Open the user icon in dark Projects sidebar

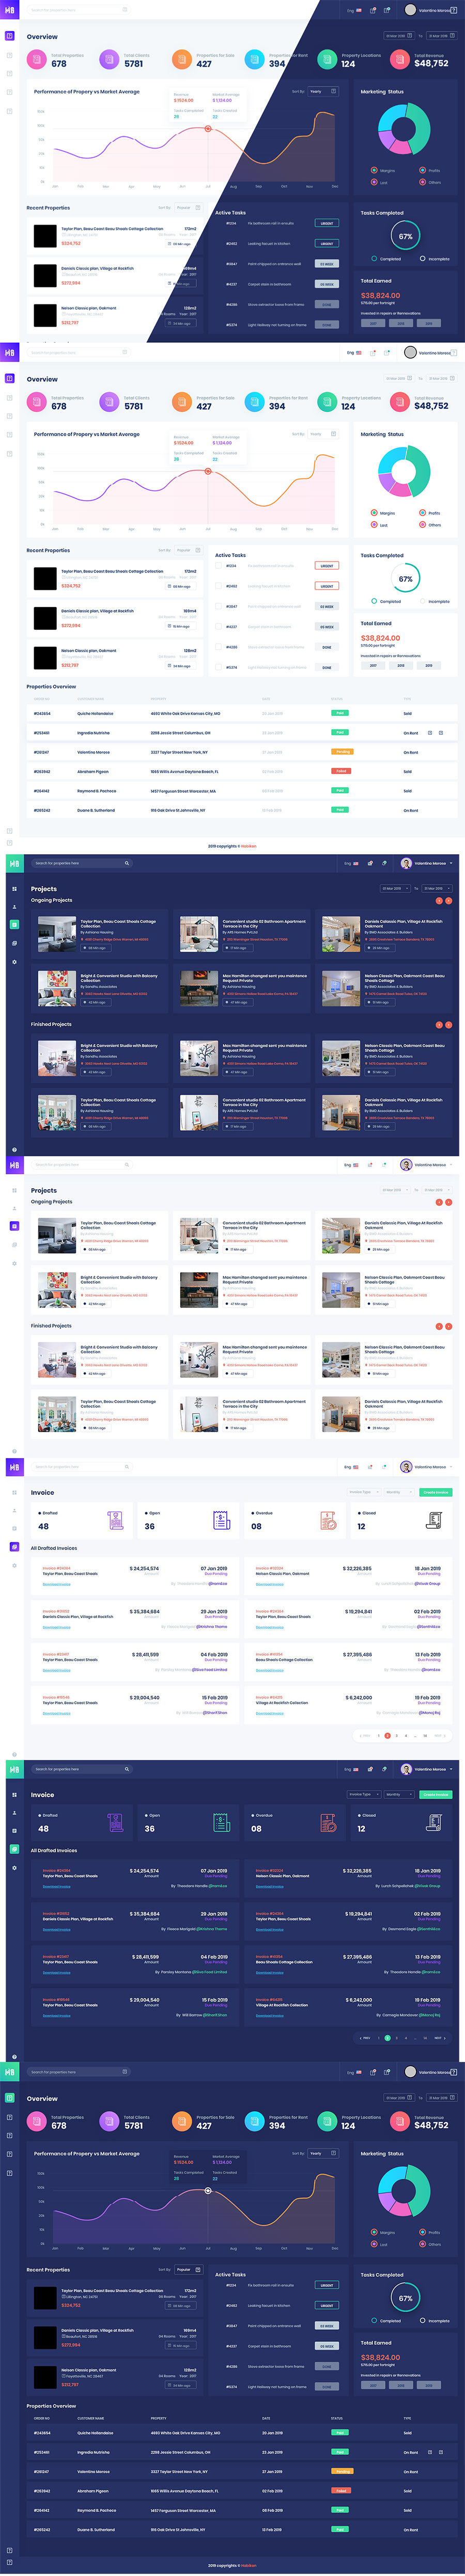tap(14, 906)
